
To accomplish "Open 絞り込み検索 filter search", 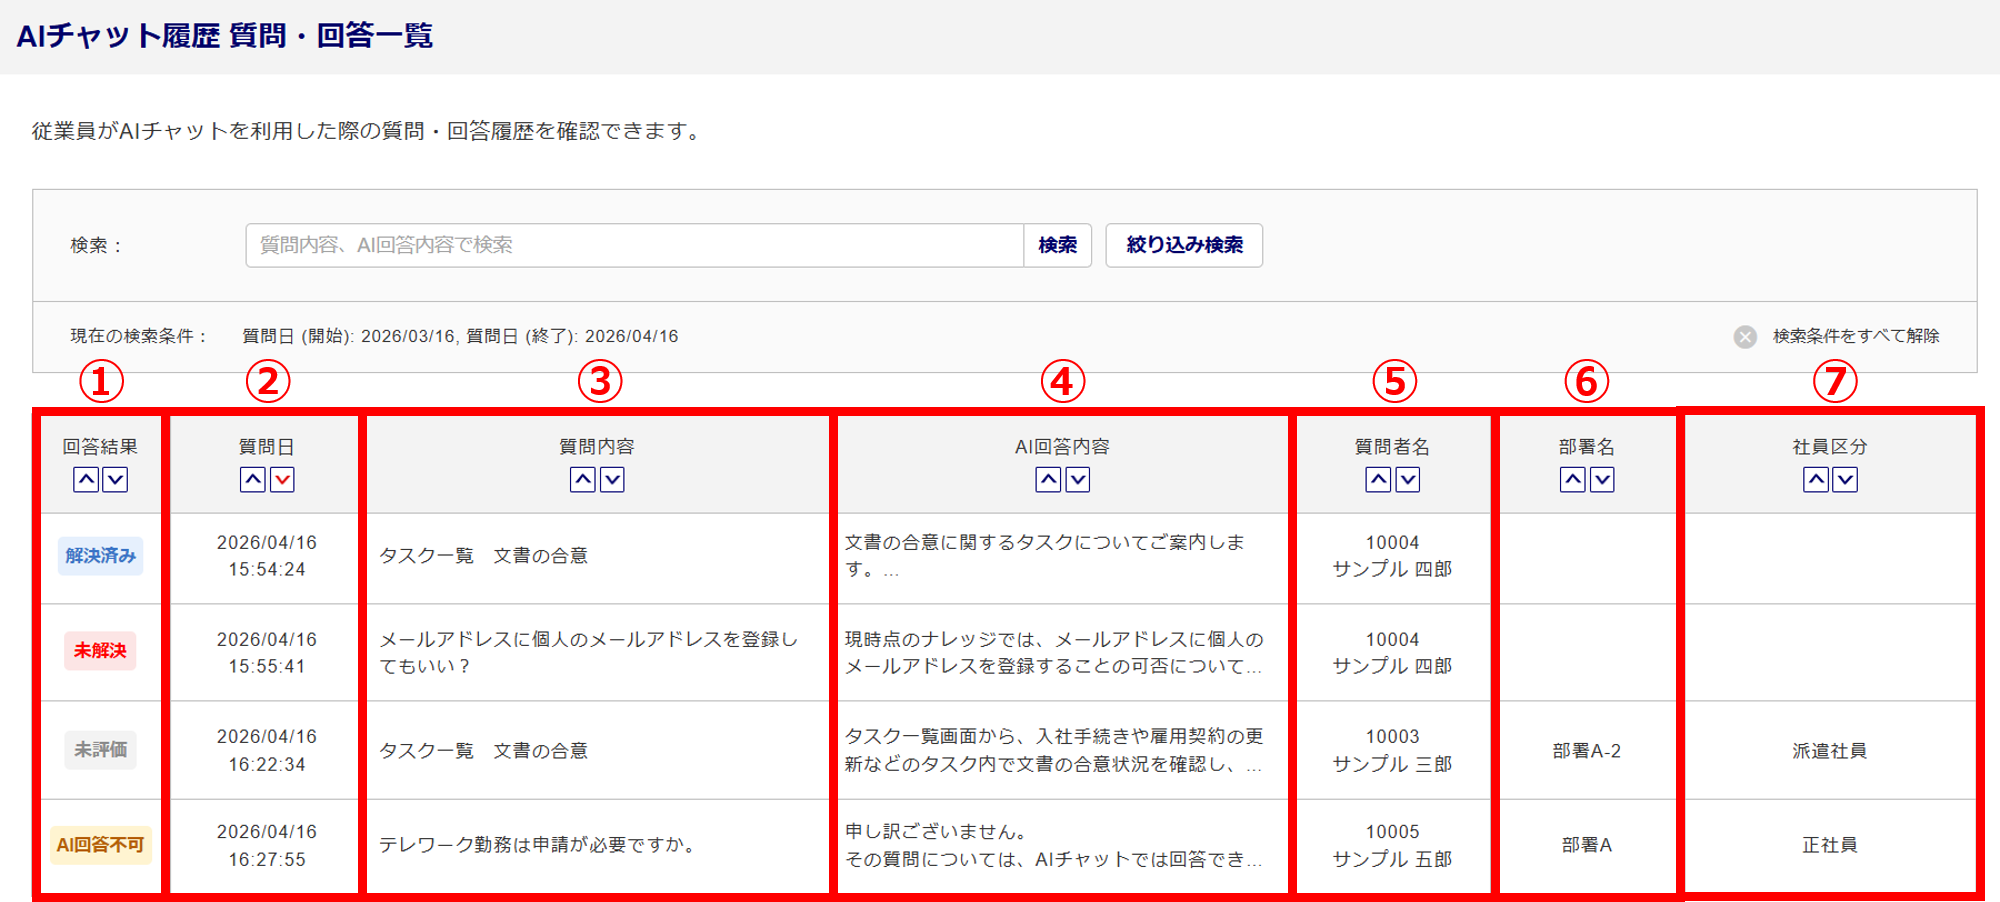I will [x=1184, y=245].
